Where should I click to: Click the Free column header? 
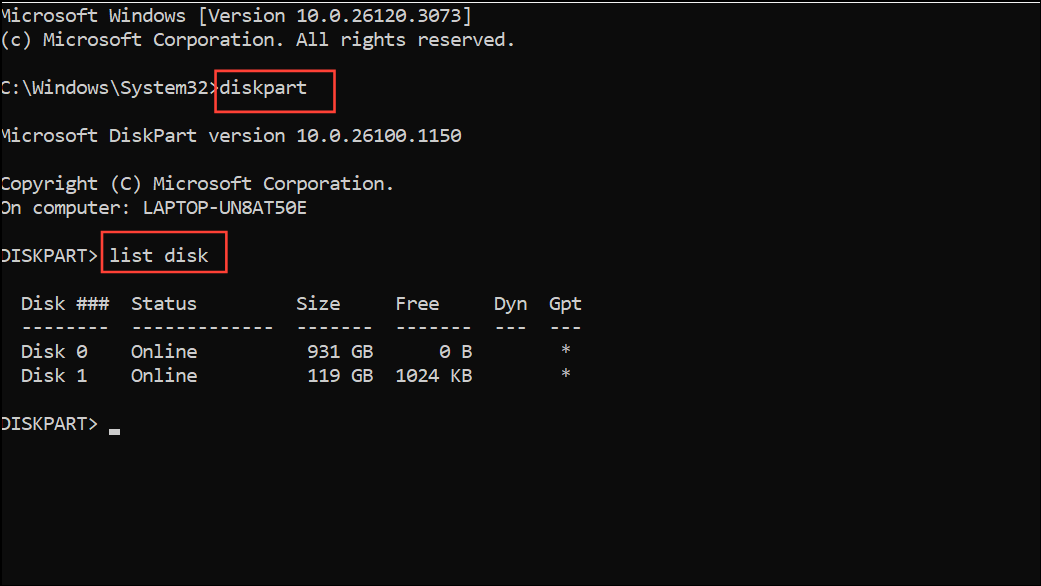[x=417, y=303]
